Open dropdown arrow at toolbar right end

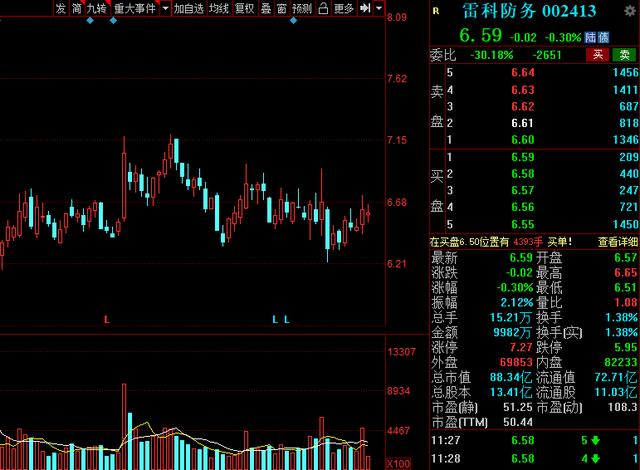(379, 8)
